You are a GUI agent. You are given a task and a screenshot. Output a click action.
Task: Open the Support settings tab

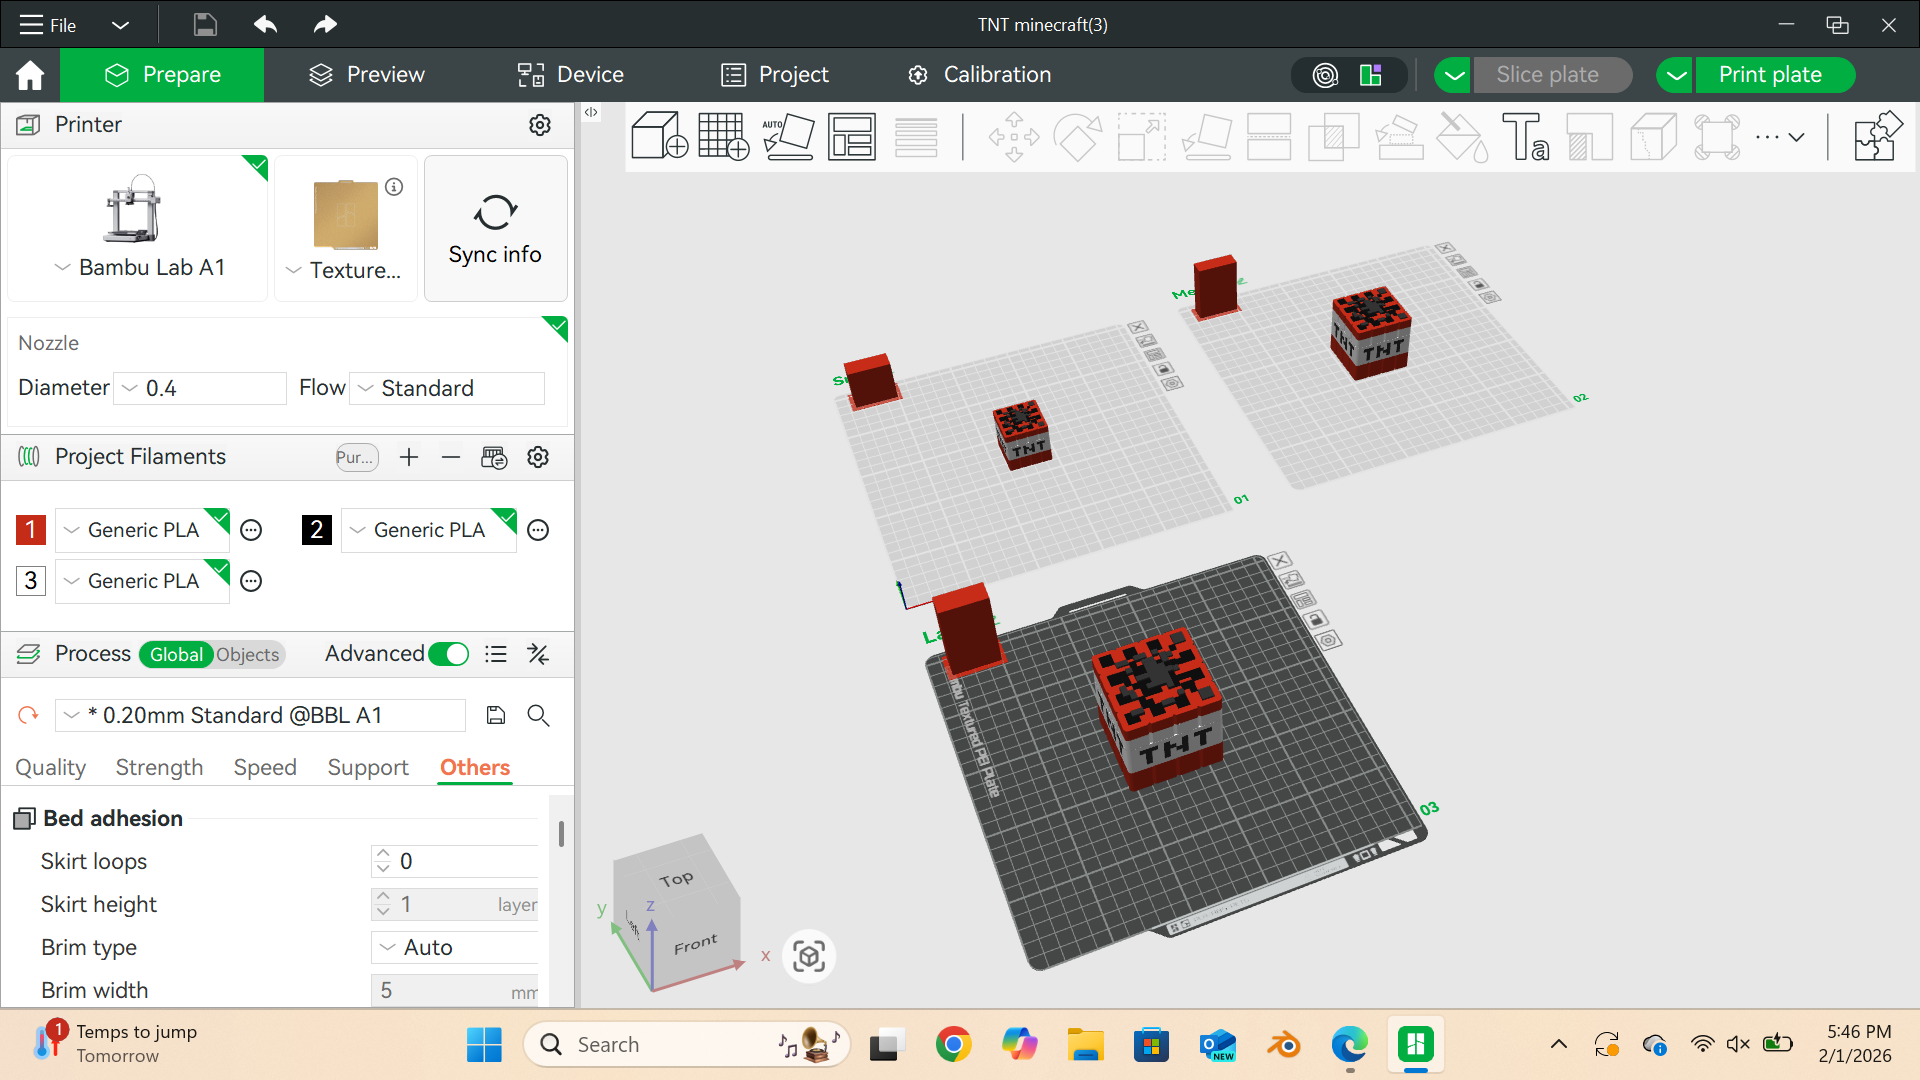368,767
